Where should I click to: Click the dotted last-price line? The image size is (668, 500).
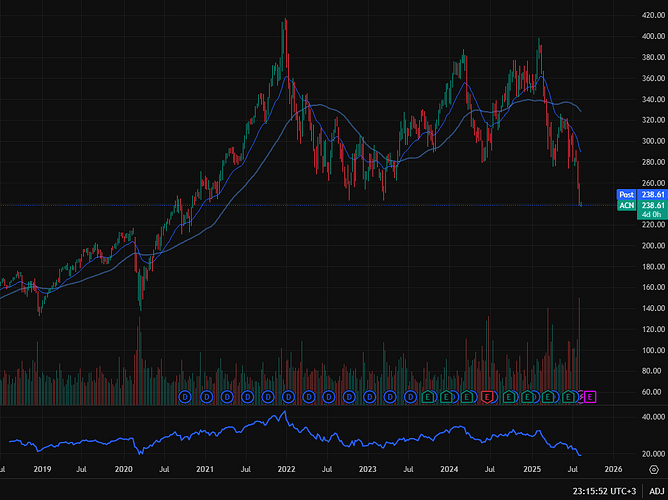(300, 205)
